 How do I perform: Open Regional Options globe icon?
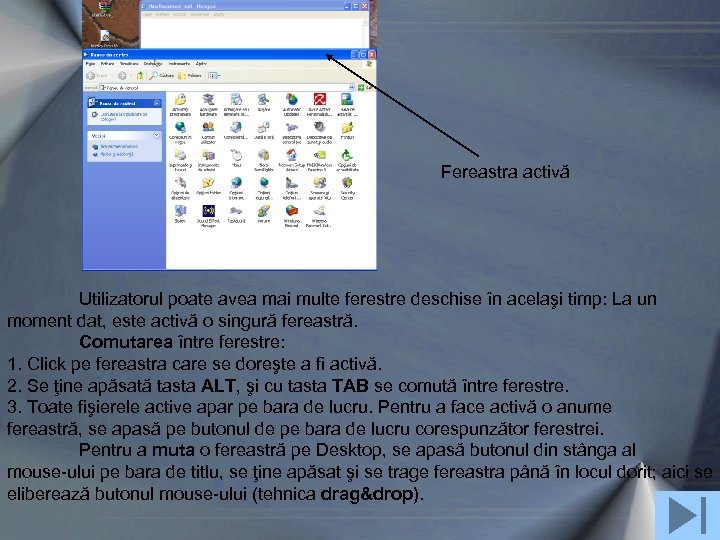(x=264, y=183)
